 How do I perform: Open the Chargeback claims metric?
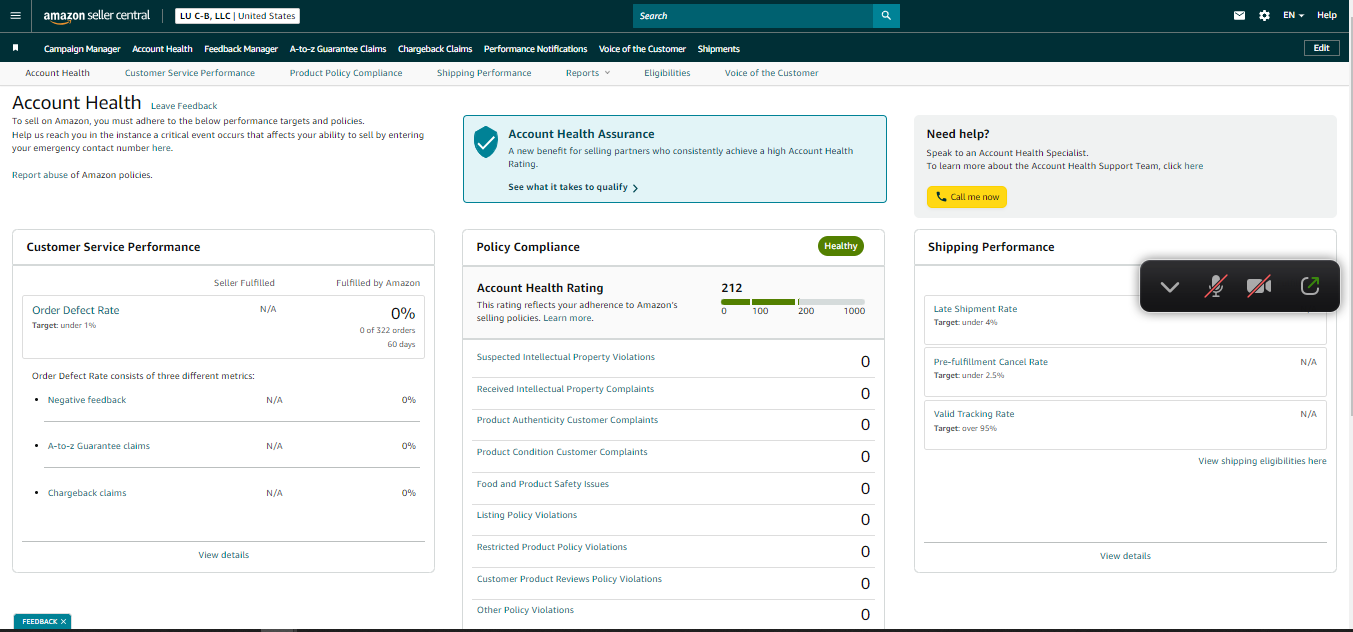click(x=87, y=493)
